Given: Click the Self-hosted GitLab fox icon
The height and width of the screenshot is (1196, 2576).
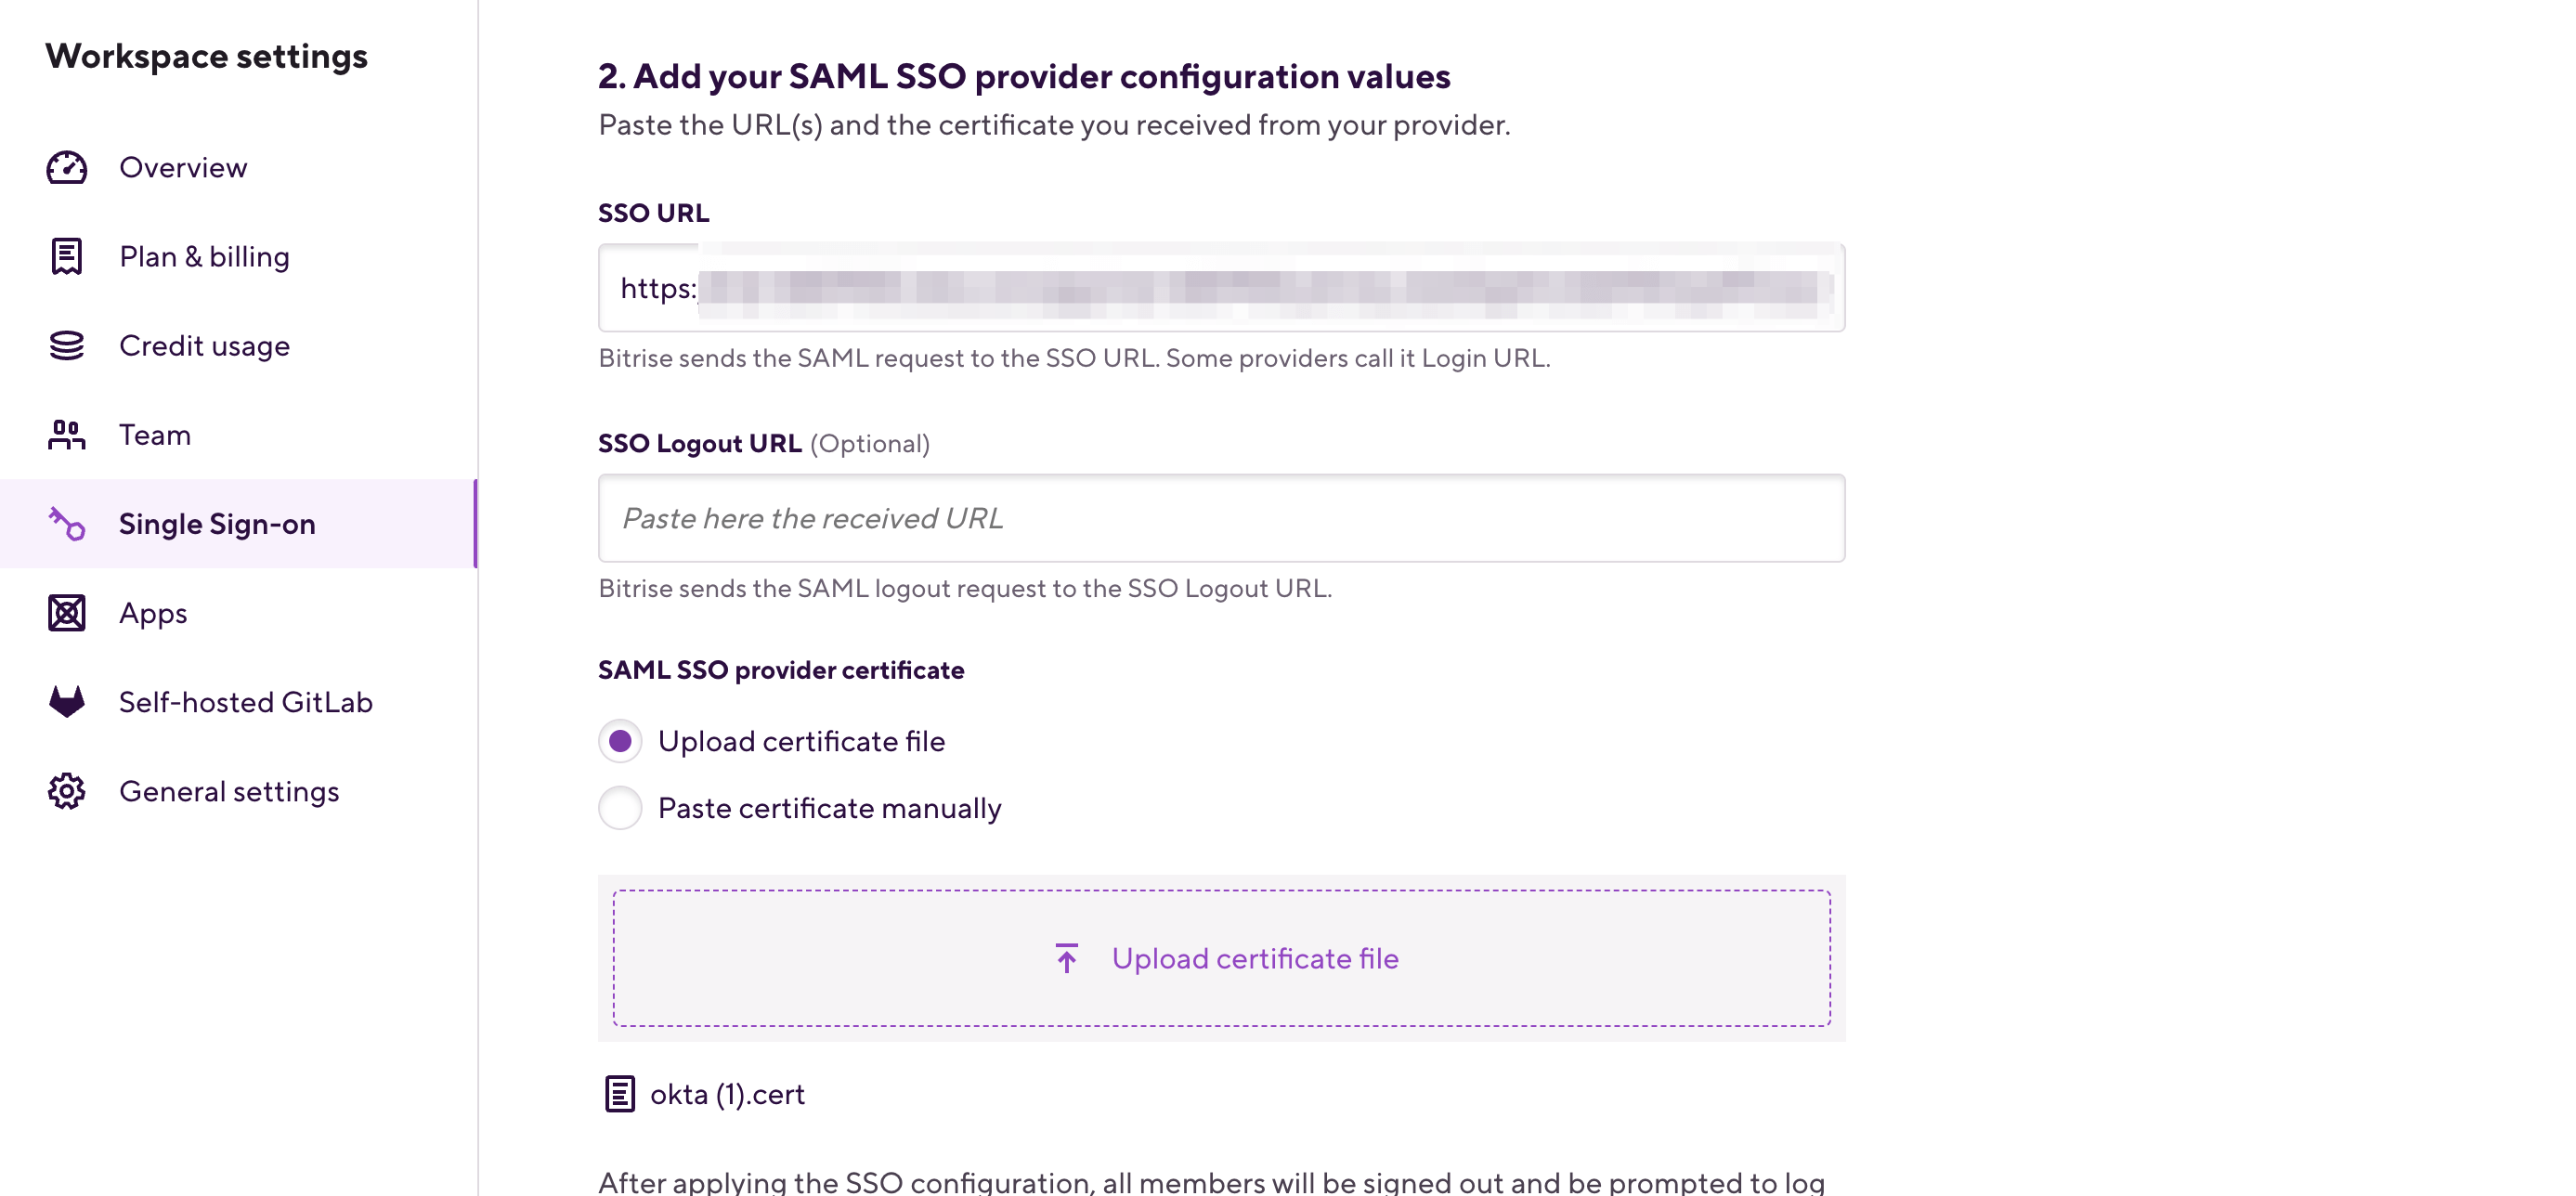Looking at the screenshot, I should tap(65, 701).
